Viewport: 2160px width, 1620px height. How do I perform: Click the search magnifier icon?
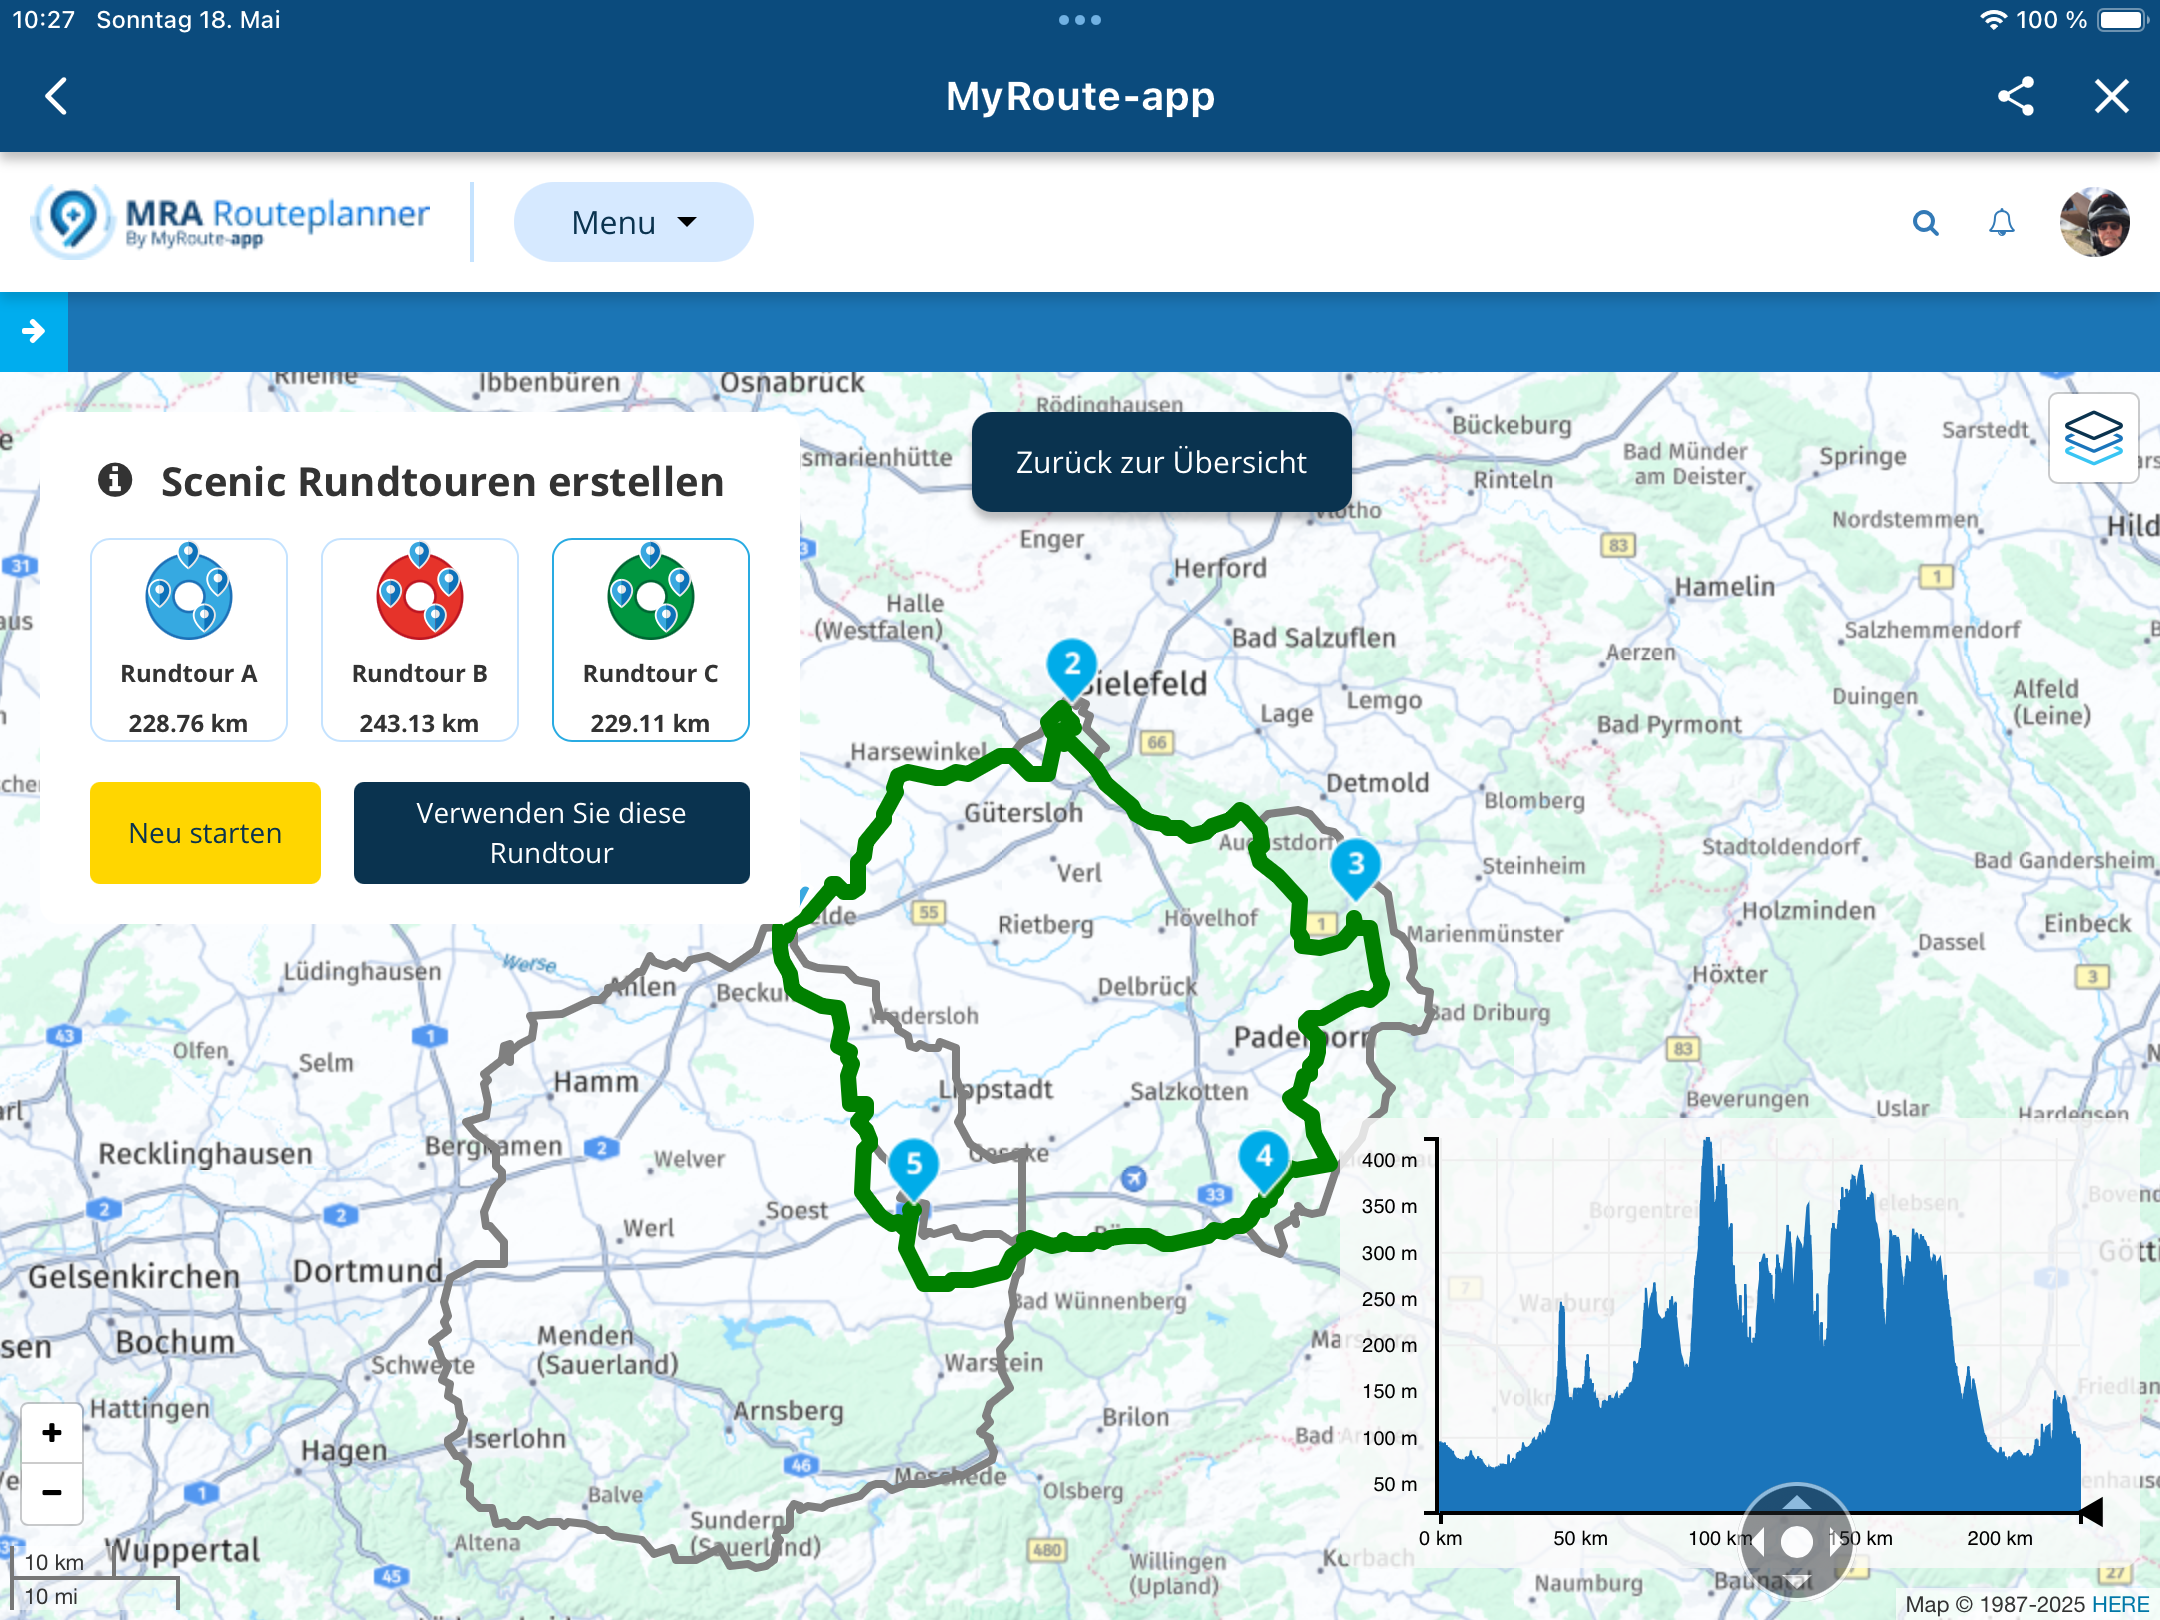tap(1925, 223)
